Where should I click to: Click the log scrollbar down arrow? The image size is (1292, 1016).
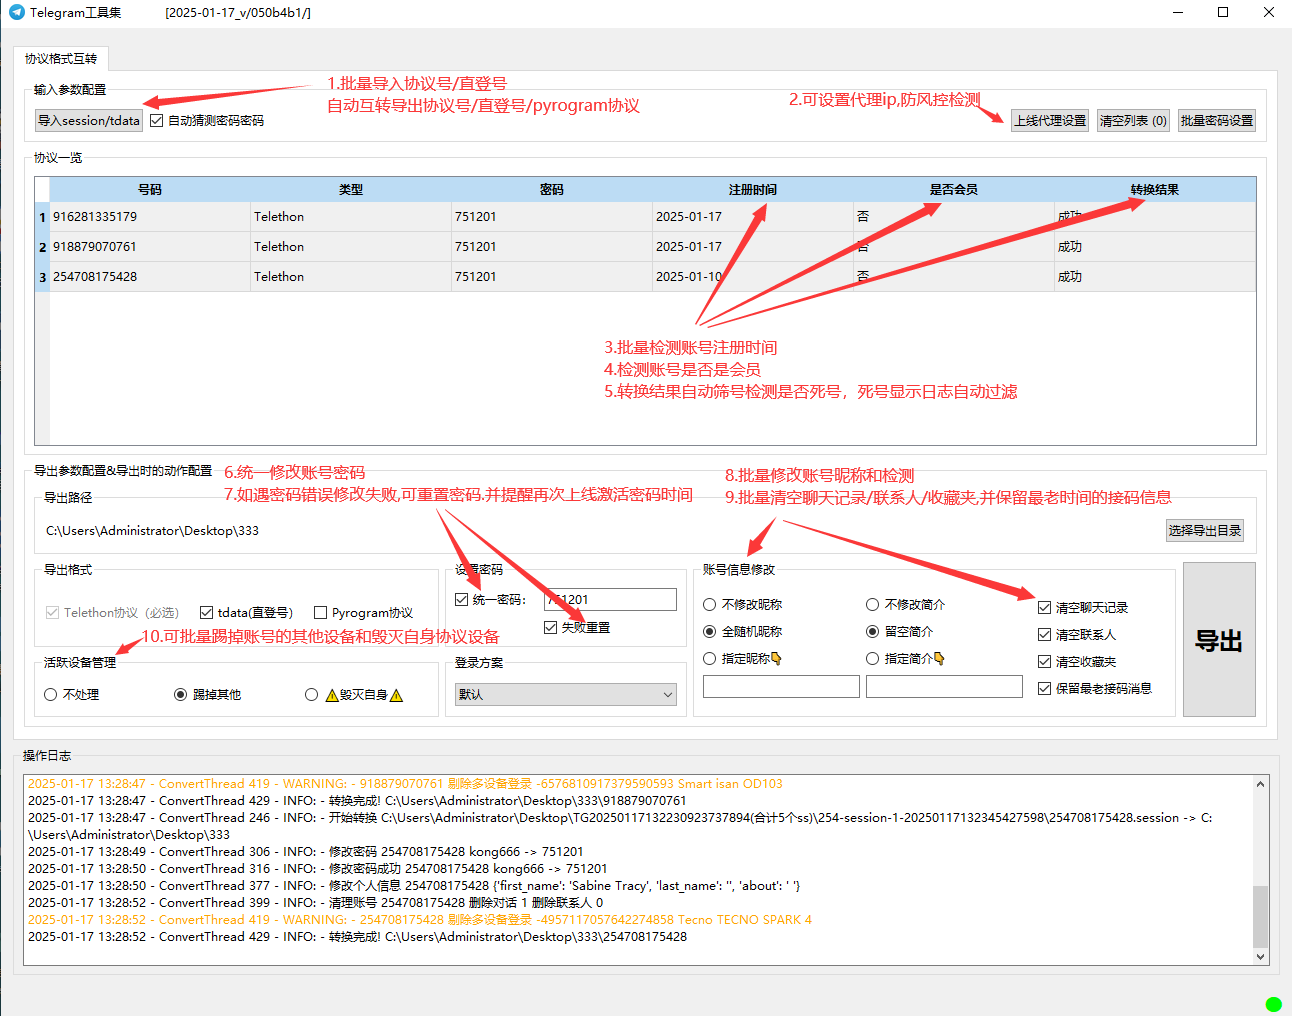click(1260, 957)
